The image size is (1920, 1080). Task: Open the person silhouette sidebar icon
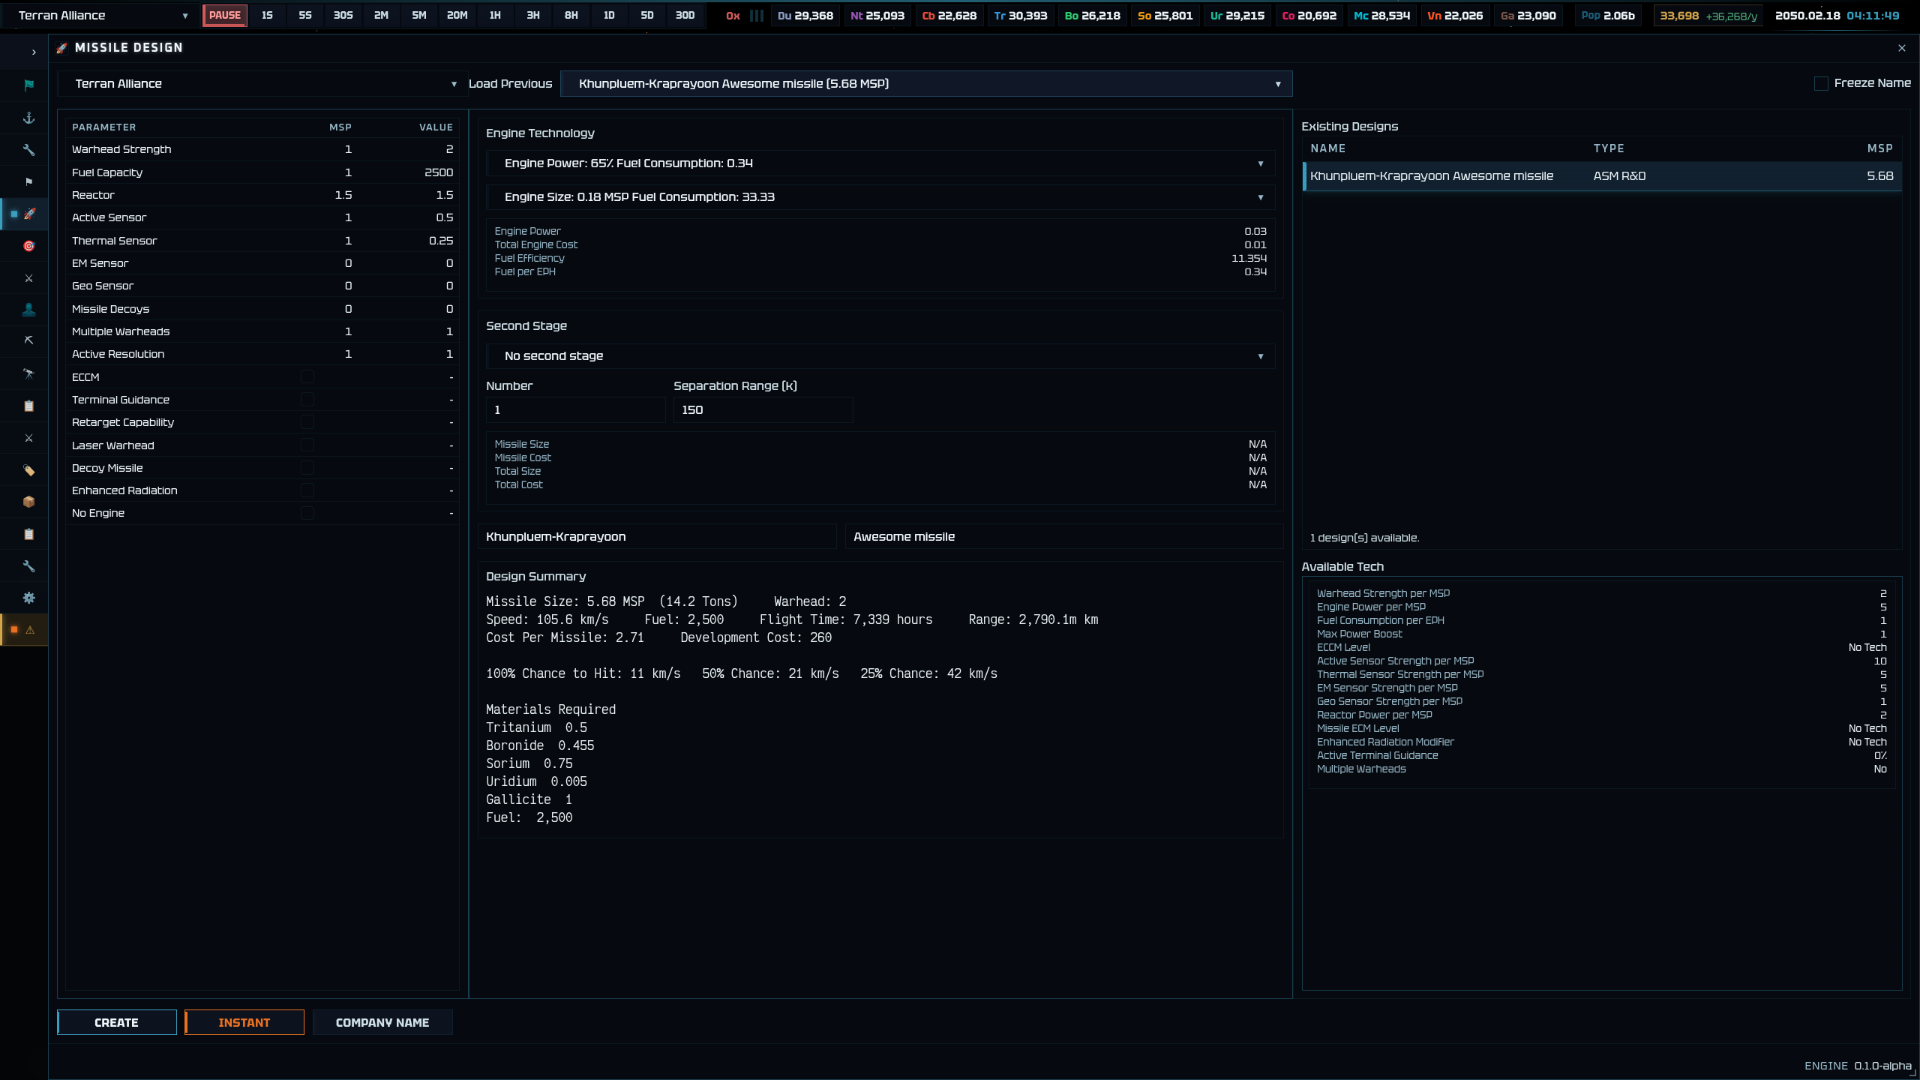(x=29, y=310)
